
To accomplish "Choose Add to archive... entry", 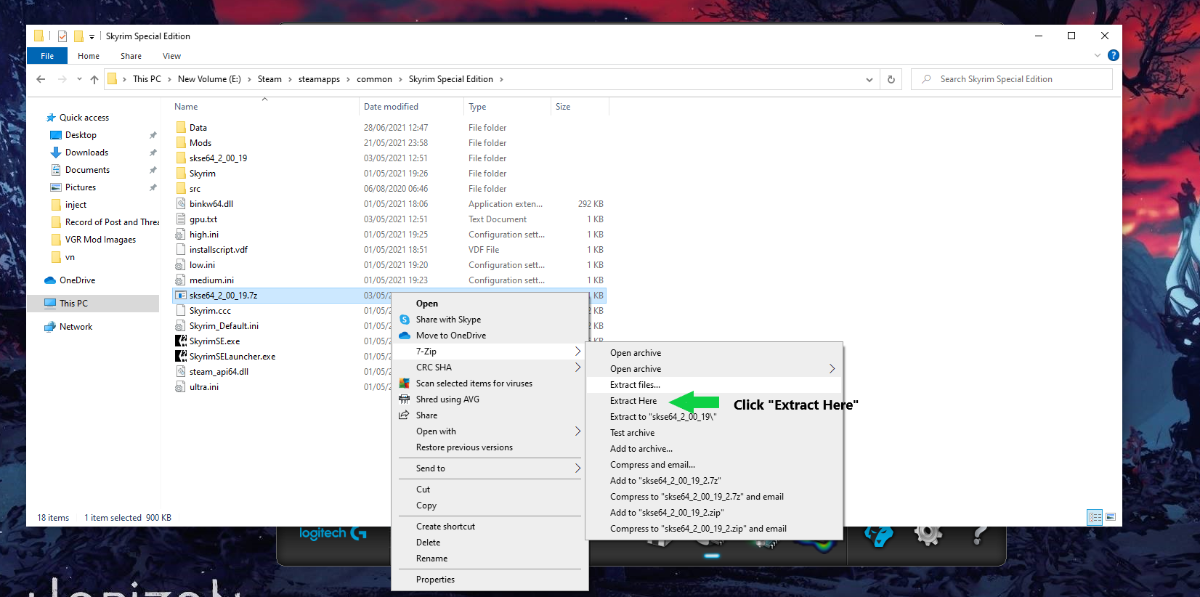I will click(x=641, y=449).
